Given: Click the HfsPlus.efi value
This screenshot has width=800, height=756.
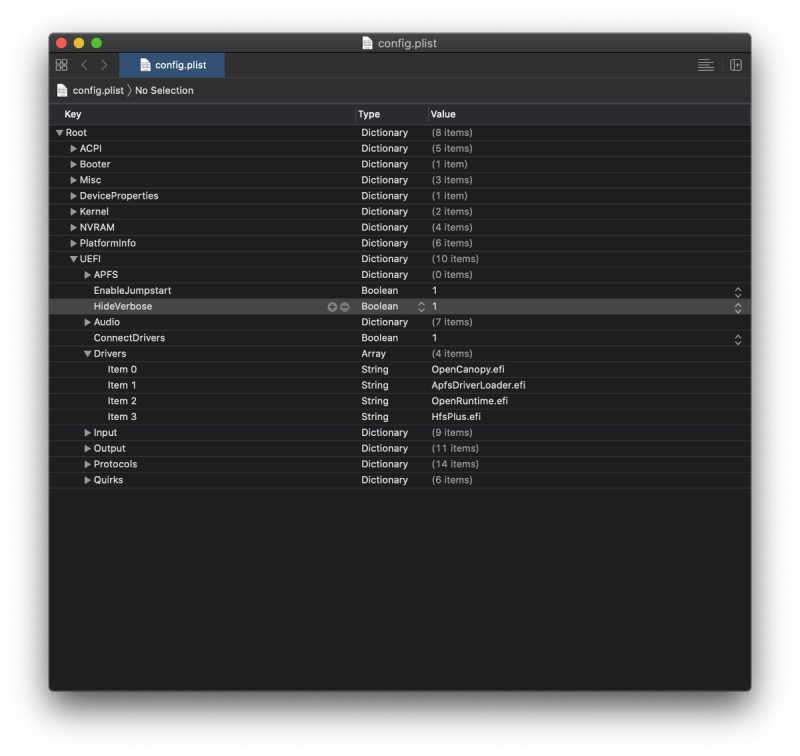Looking at the screenshot, I should coord(456,417).
